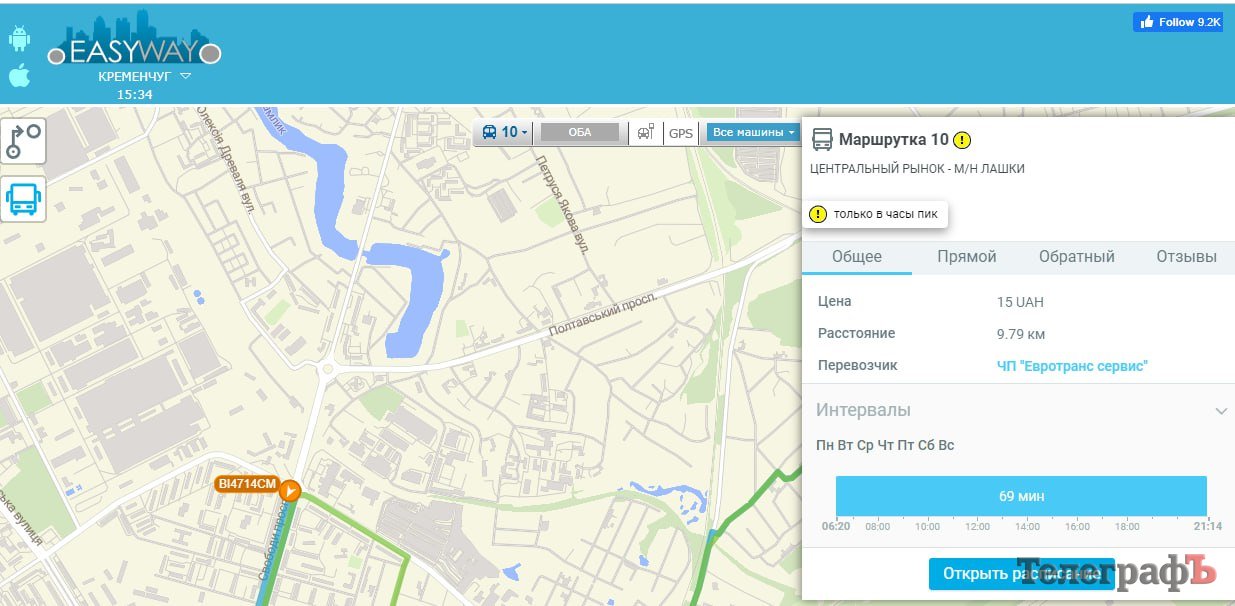Click the Facebook Follow button
Screen dimensions: 1235x606
[1178, 22]
